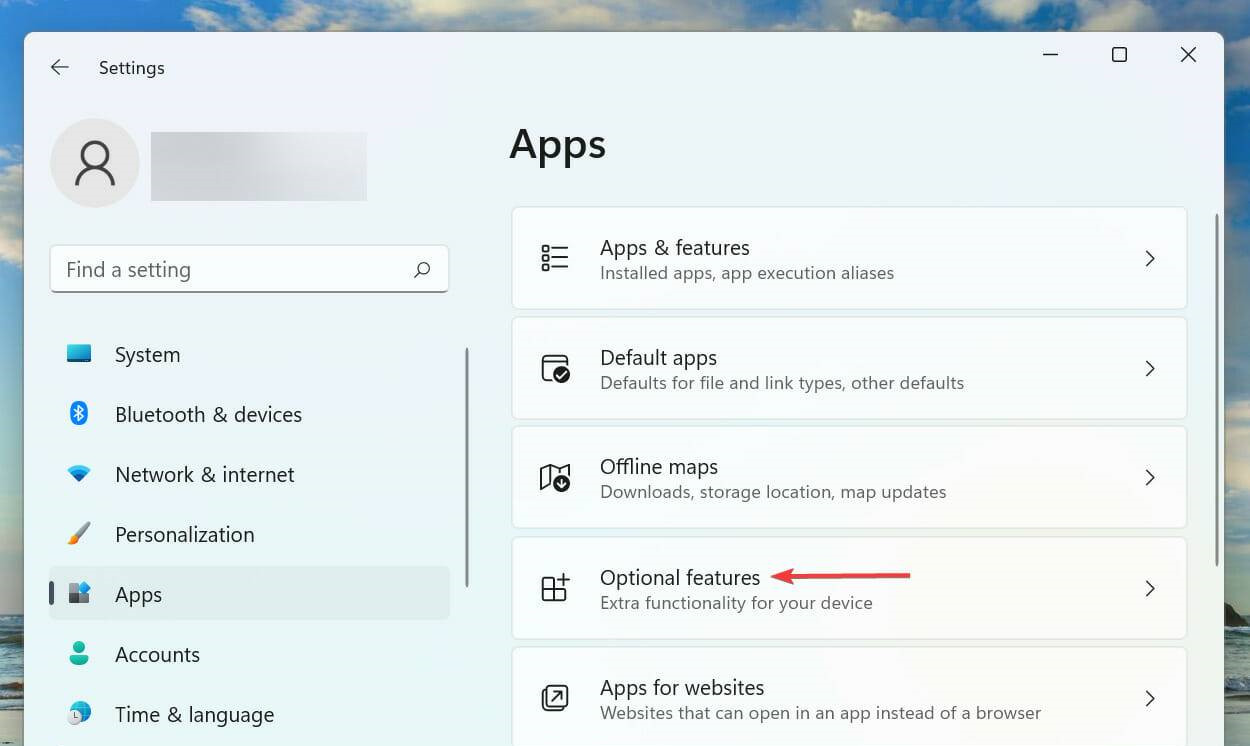The width and height of the screenshot is (1250, 746).
Task: Click the Personalization paintbrush icon
Action: coord(79,534)
